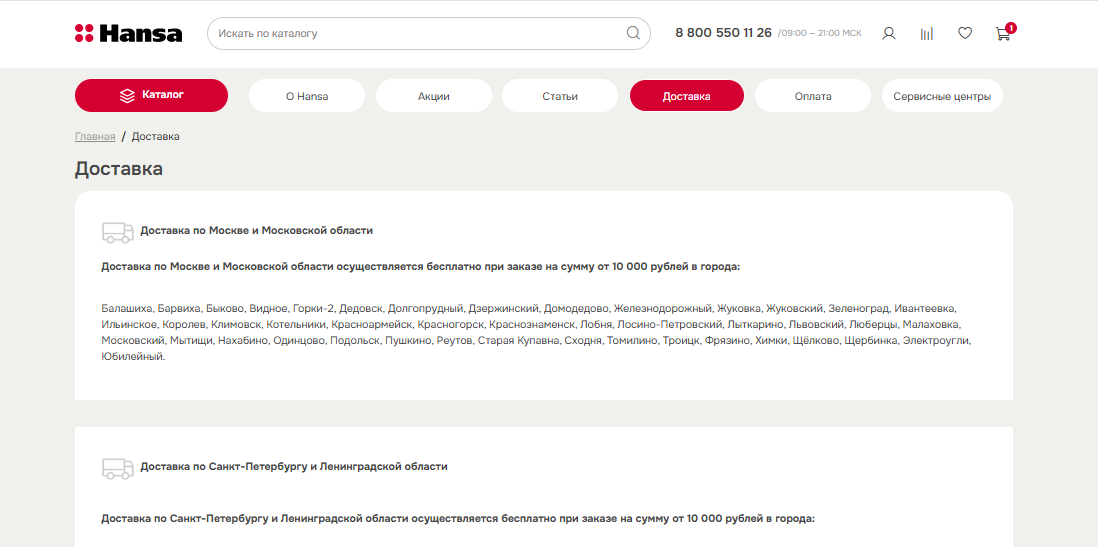Open the Акции section

tap(433, 96)
